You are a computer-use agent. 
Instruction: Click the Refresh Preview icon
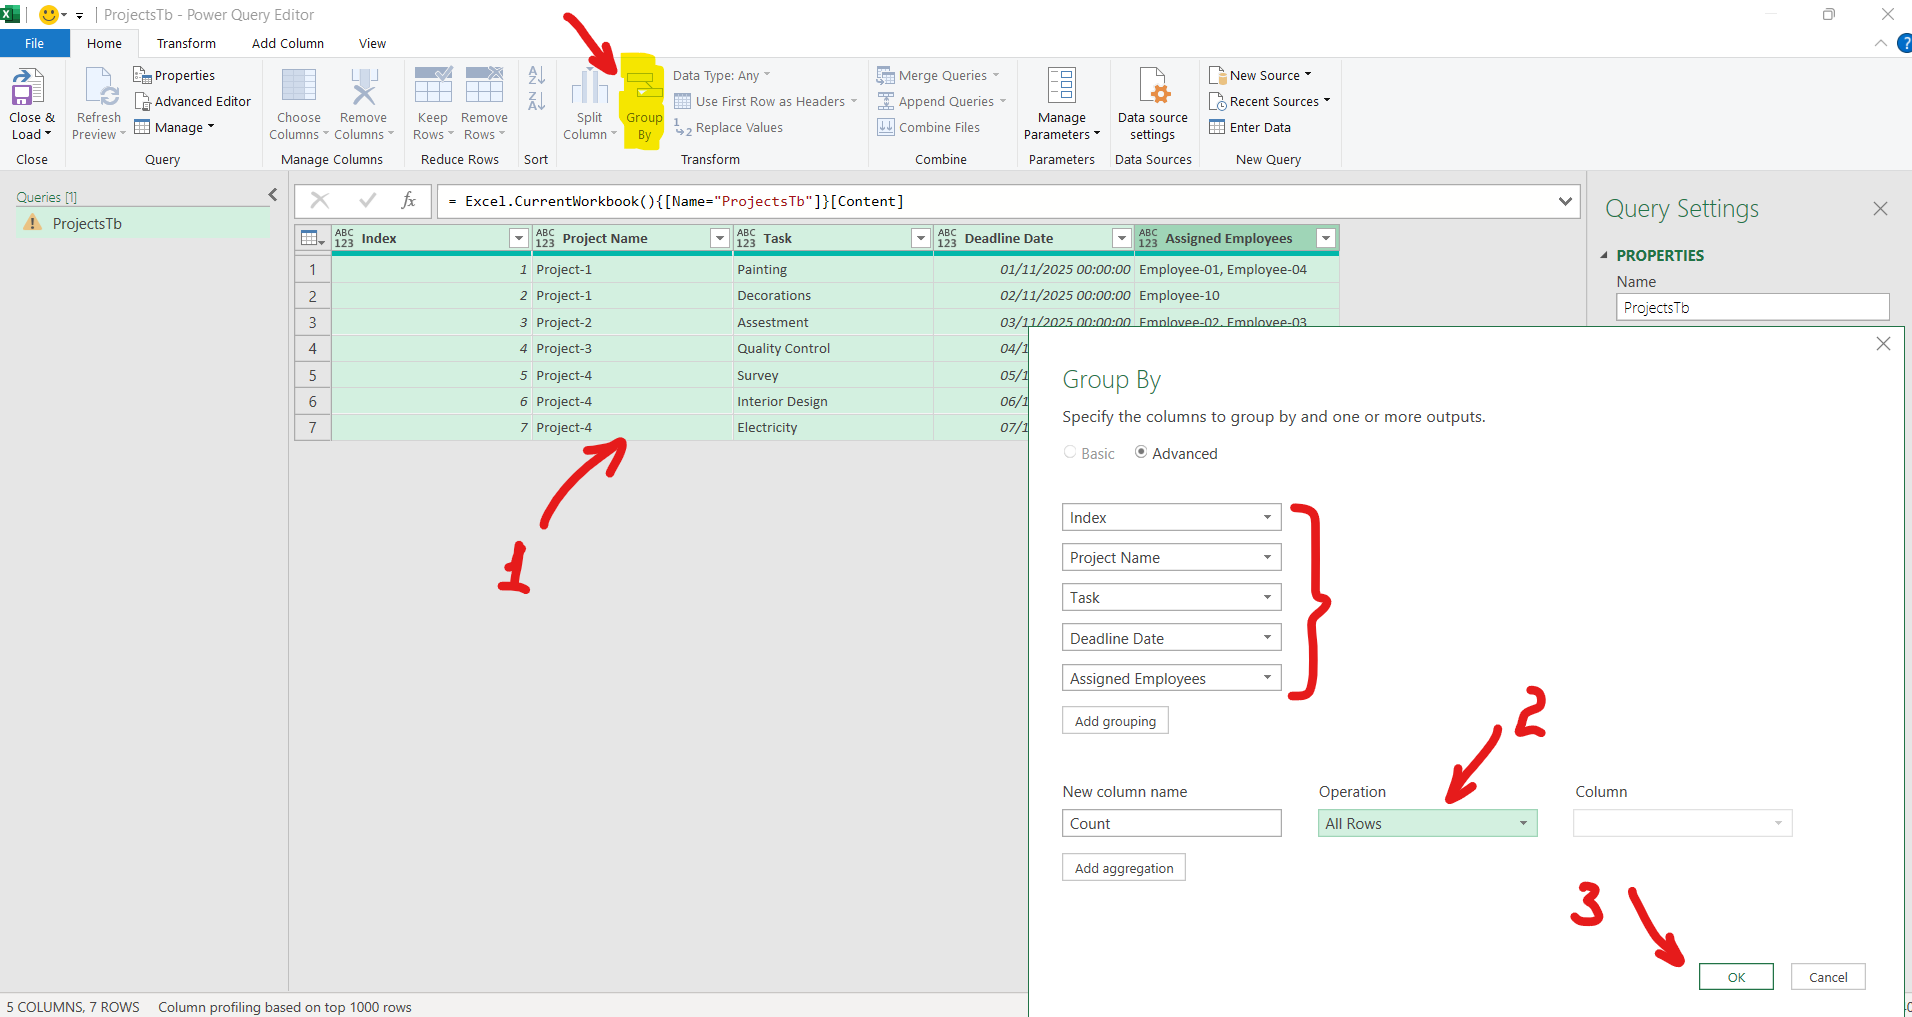click(101, 87)
